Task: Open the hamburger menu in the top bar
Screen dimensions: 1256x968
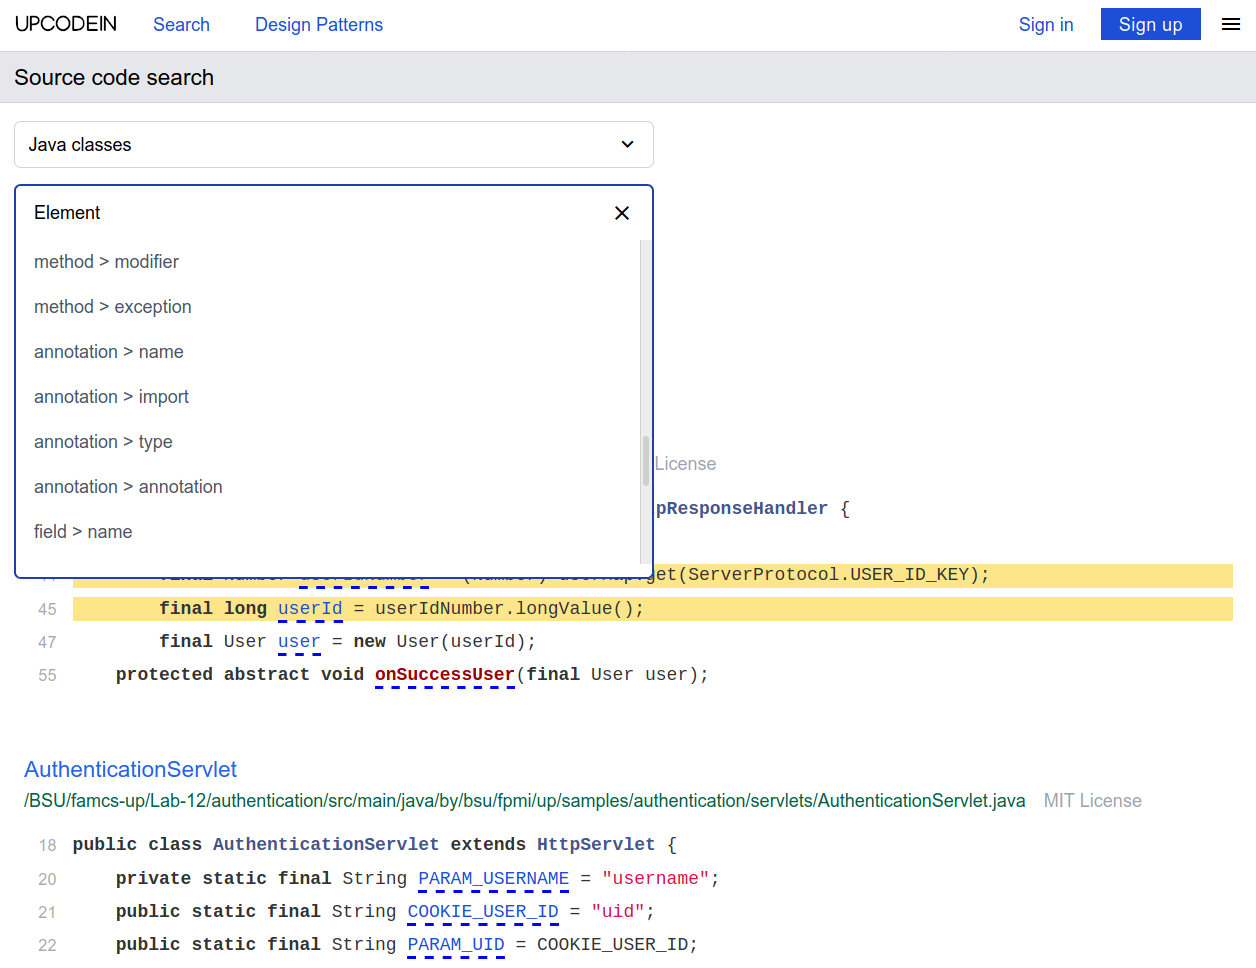Action: pos(1230,24)
